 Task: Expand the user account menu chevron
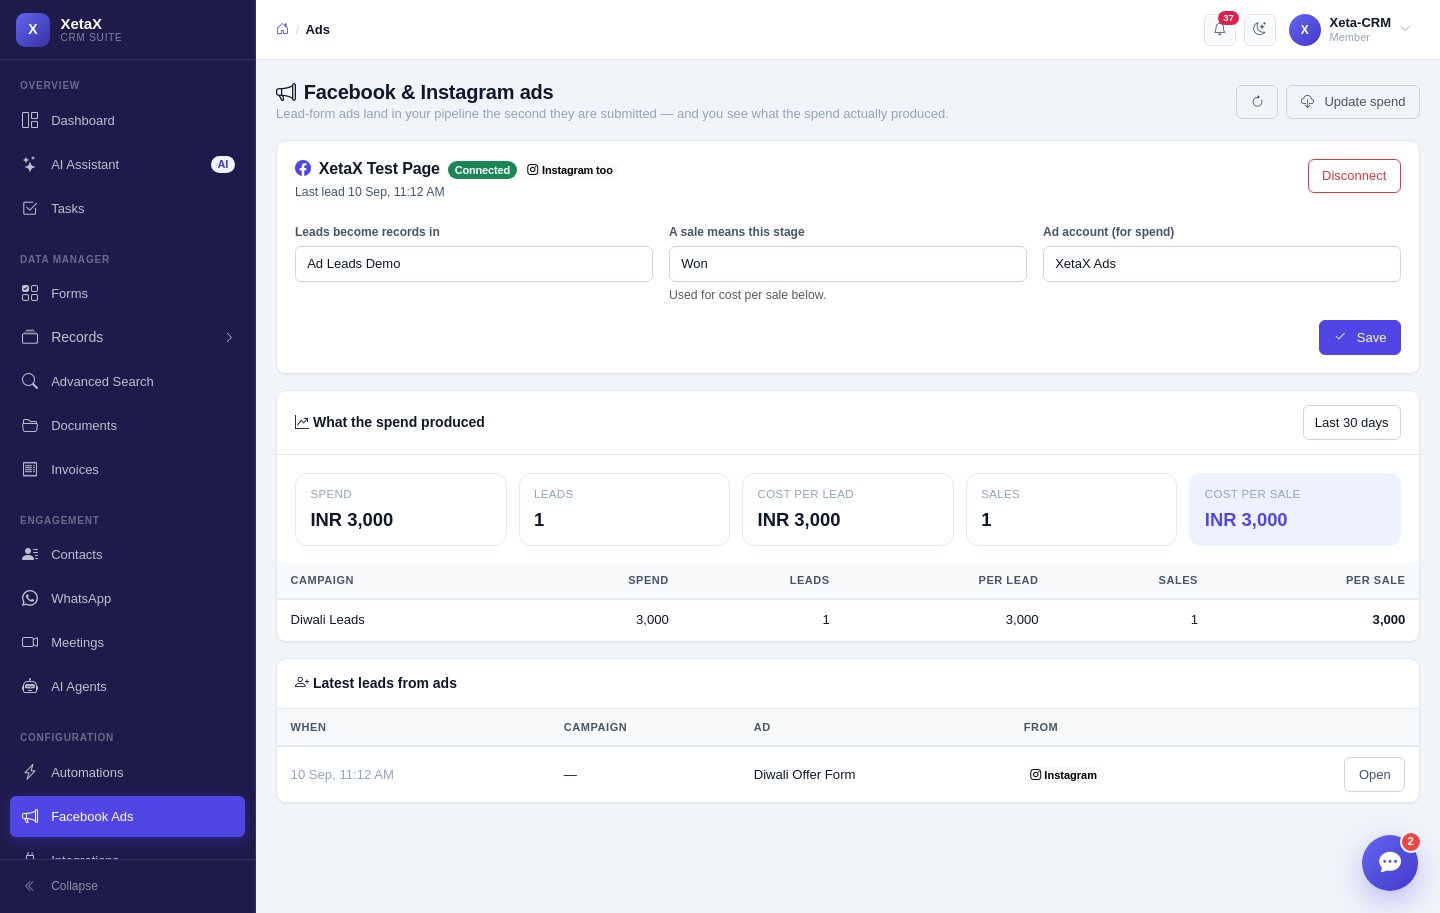click(x=1405, y=29)
